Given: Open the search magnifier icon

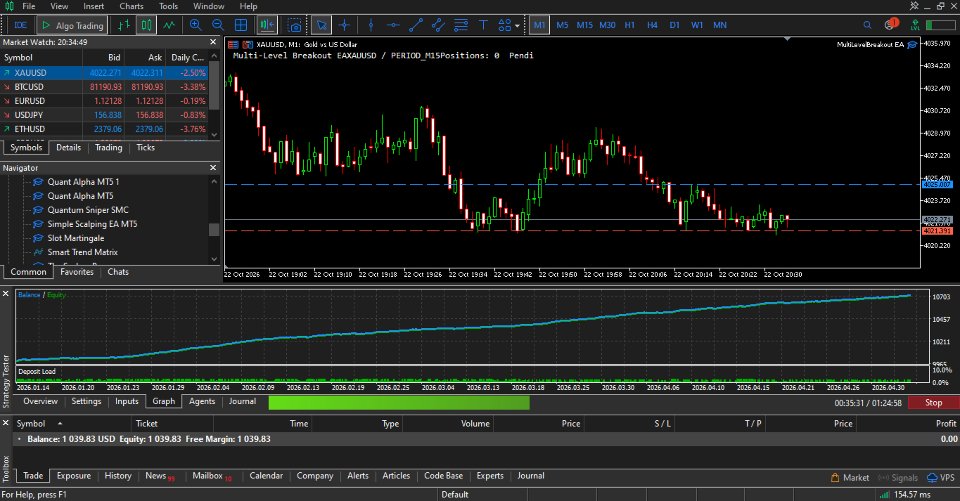Looking at the screenshot, I should point(867,25).
